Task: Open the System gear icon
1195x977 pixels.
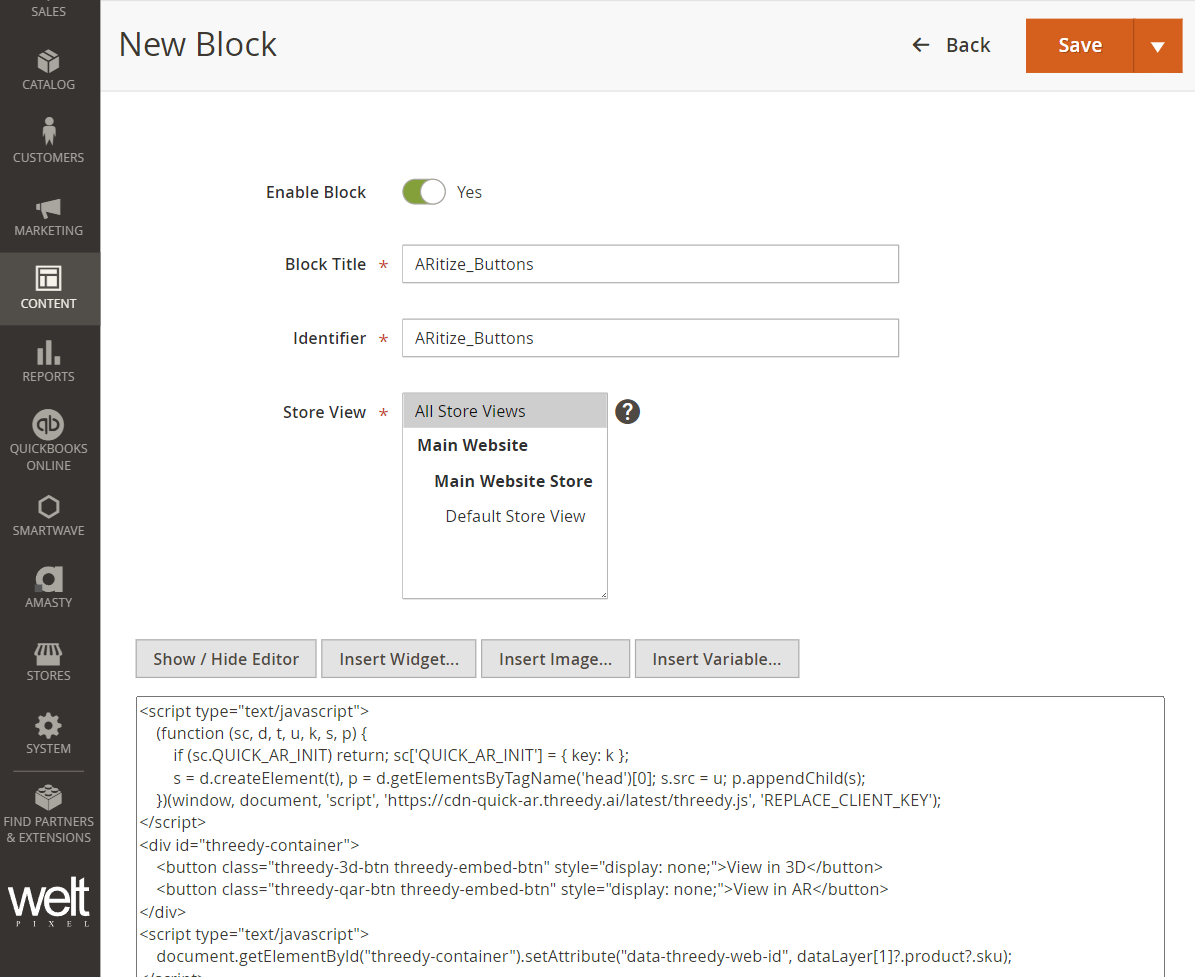Action: pyautogui.click(x=48, y=726)
